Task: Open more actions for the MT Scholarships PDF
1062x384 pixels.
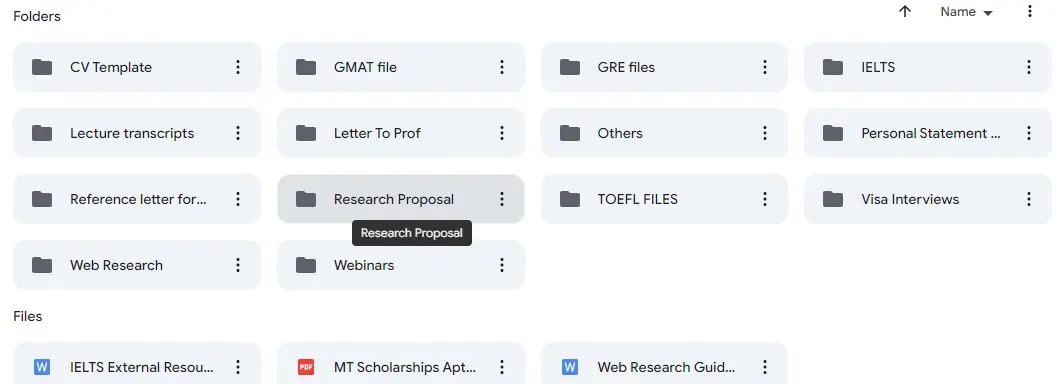Action: (x=502, y=367)
